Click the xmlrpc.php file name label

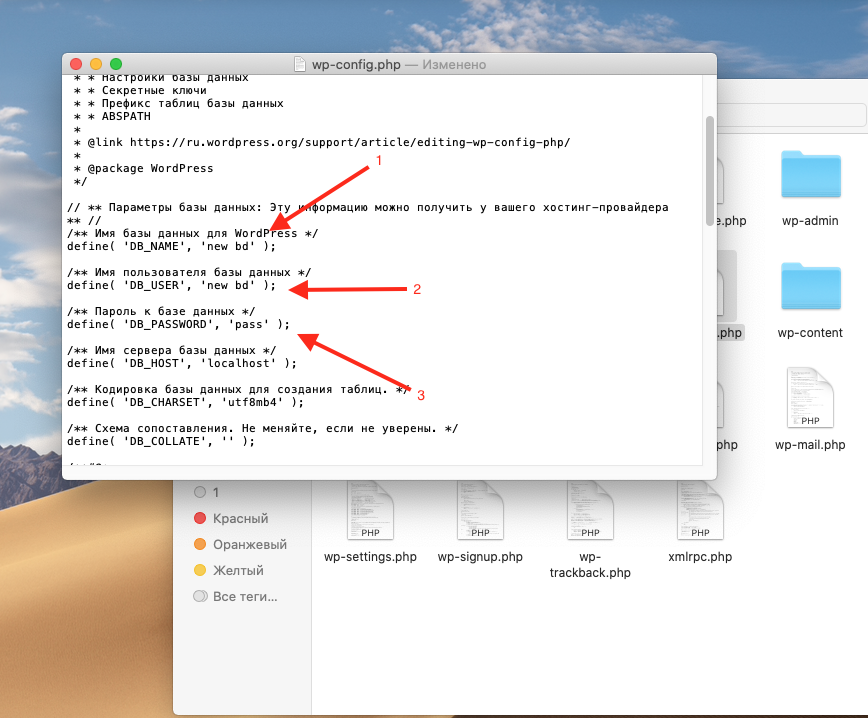pos(700,557)
